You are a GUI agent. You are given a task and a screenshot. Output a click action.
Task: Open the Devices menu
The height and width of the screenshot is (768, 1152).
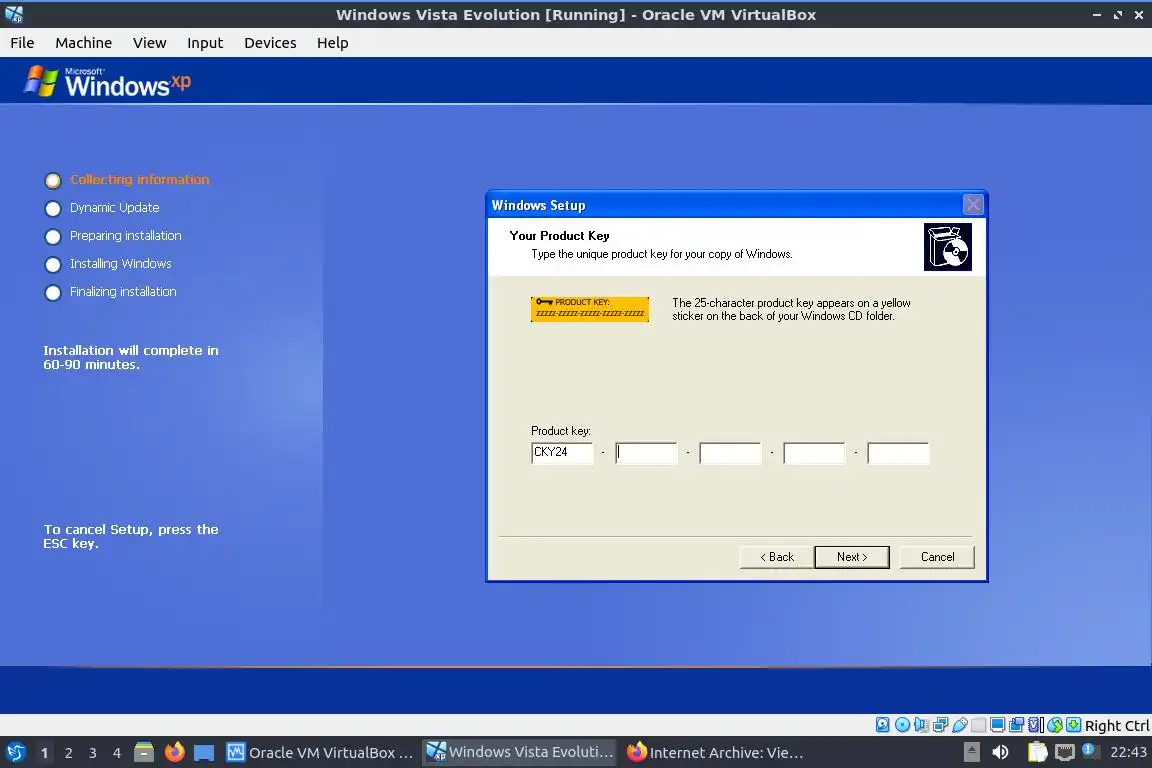270,43
